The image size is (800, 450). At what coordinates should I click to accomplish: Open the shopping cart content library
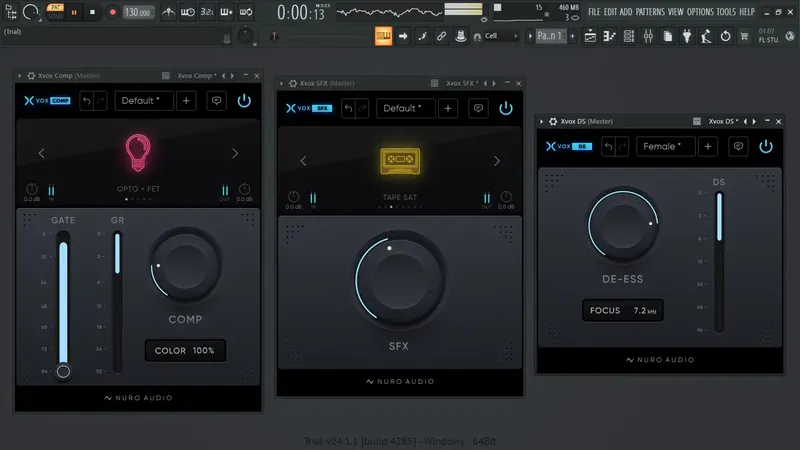[x=744, y=36]
